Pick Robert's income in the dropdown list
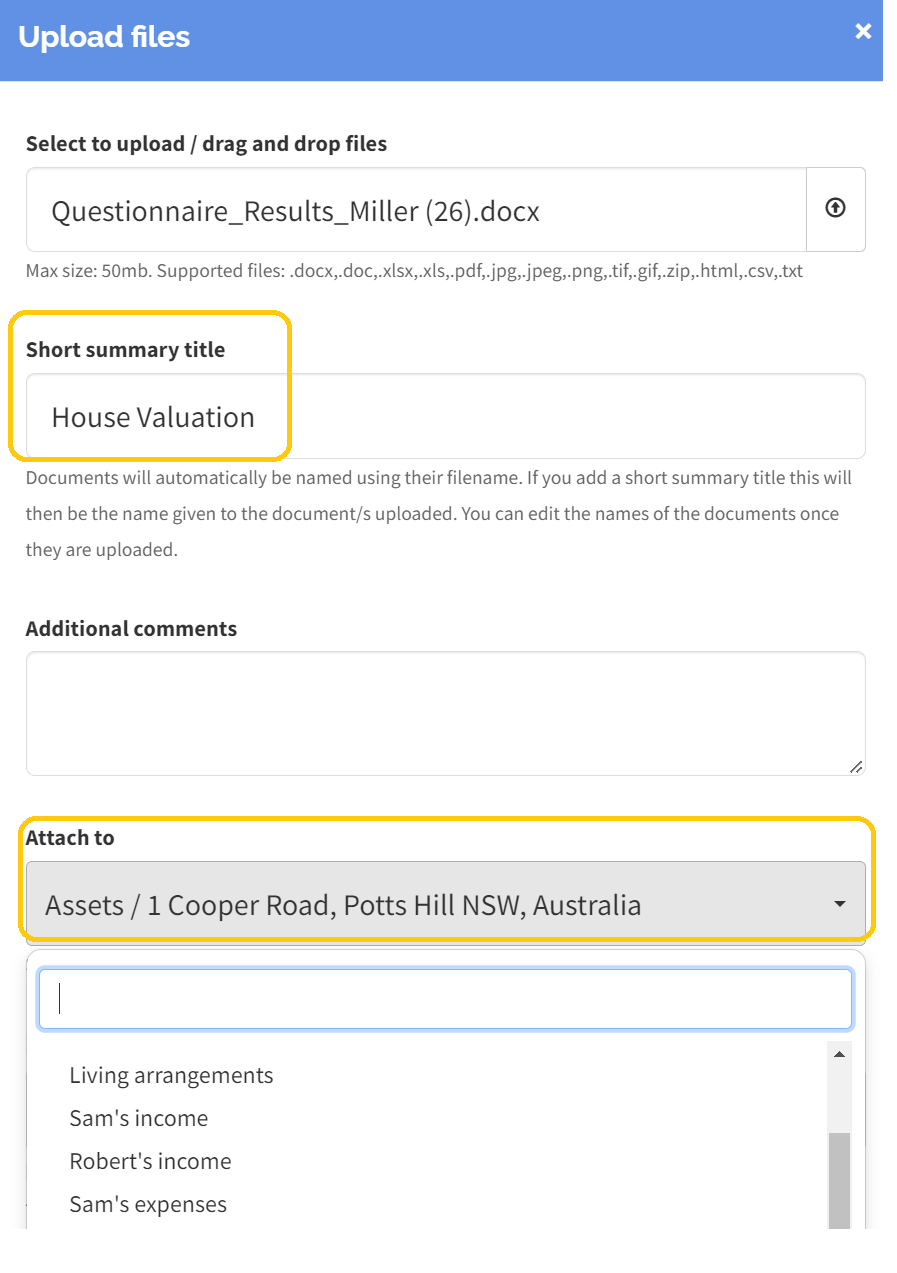The image size is (897, 1273). [150, 1161]
